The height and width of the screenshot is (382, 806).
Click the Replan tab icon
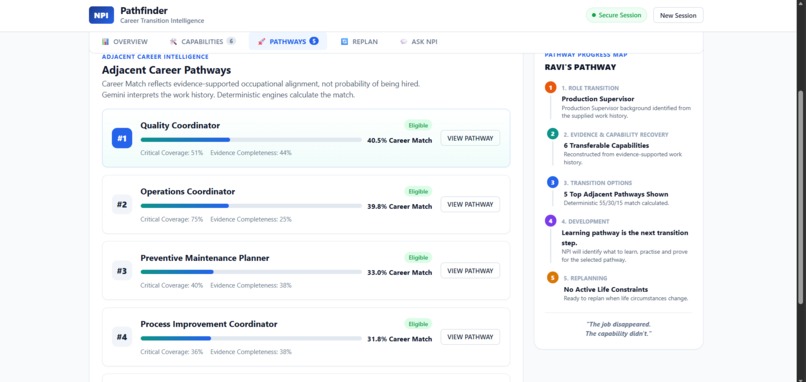(344, 42)
